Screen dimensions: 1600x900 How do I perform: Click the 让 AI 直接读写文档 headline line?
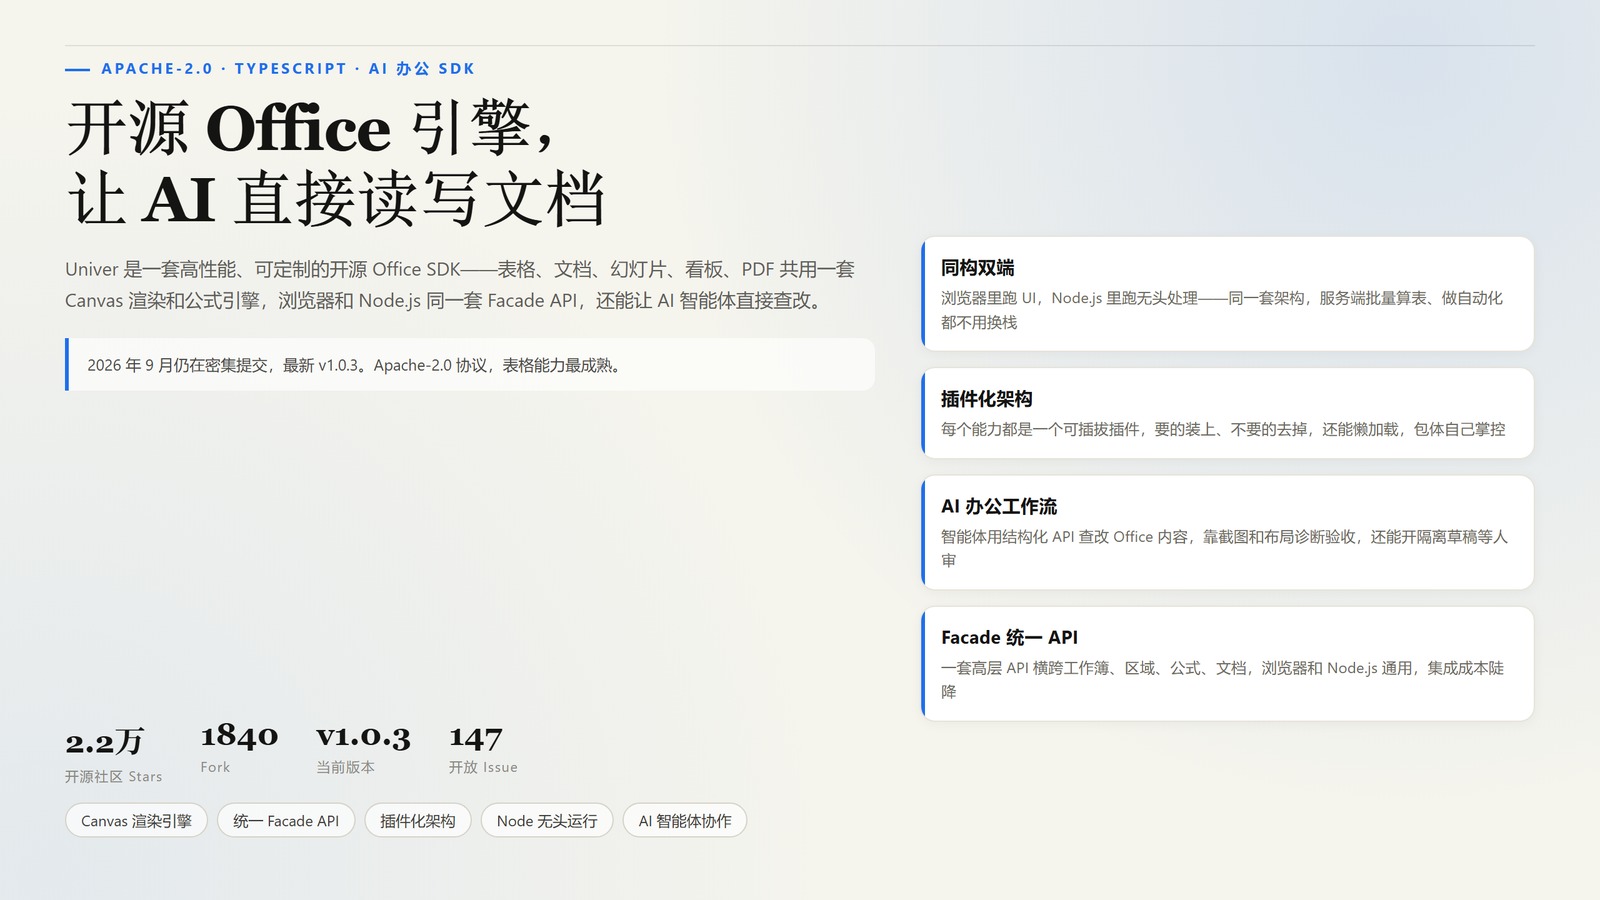336,198
